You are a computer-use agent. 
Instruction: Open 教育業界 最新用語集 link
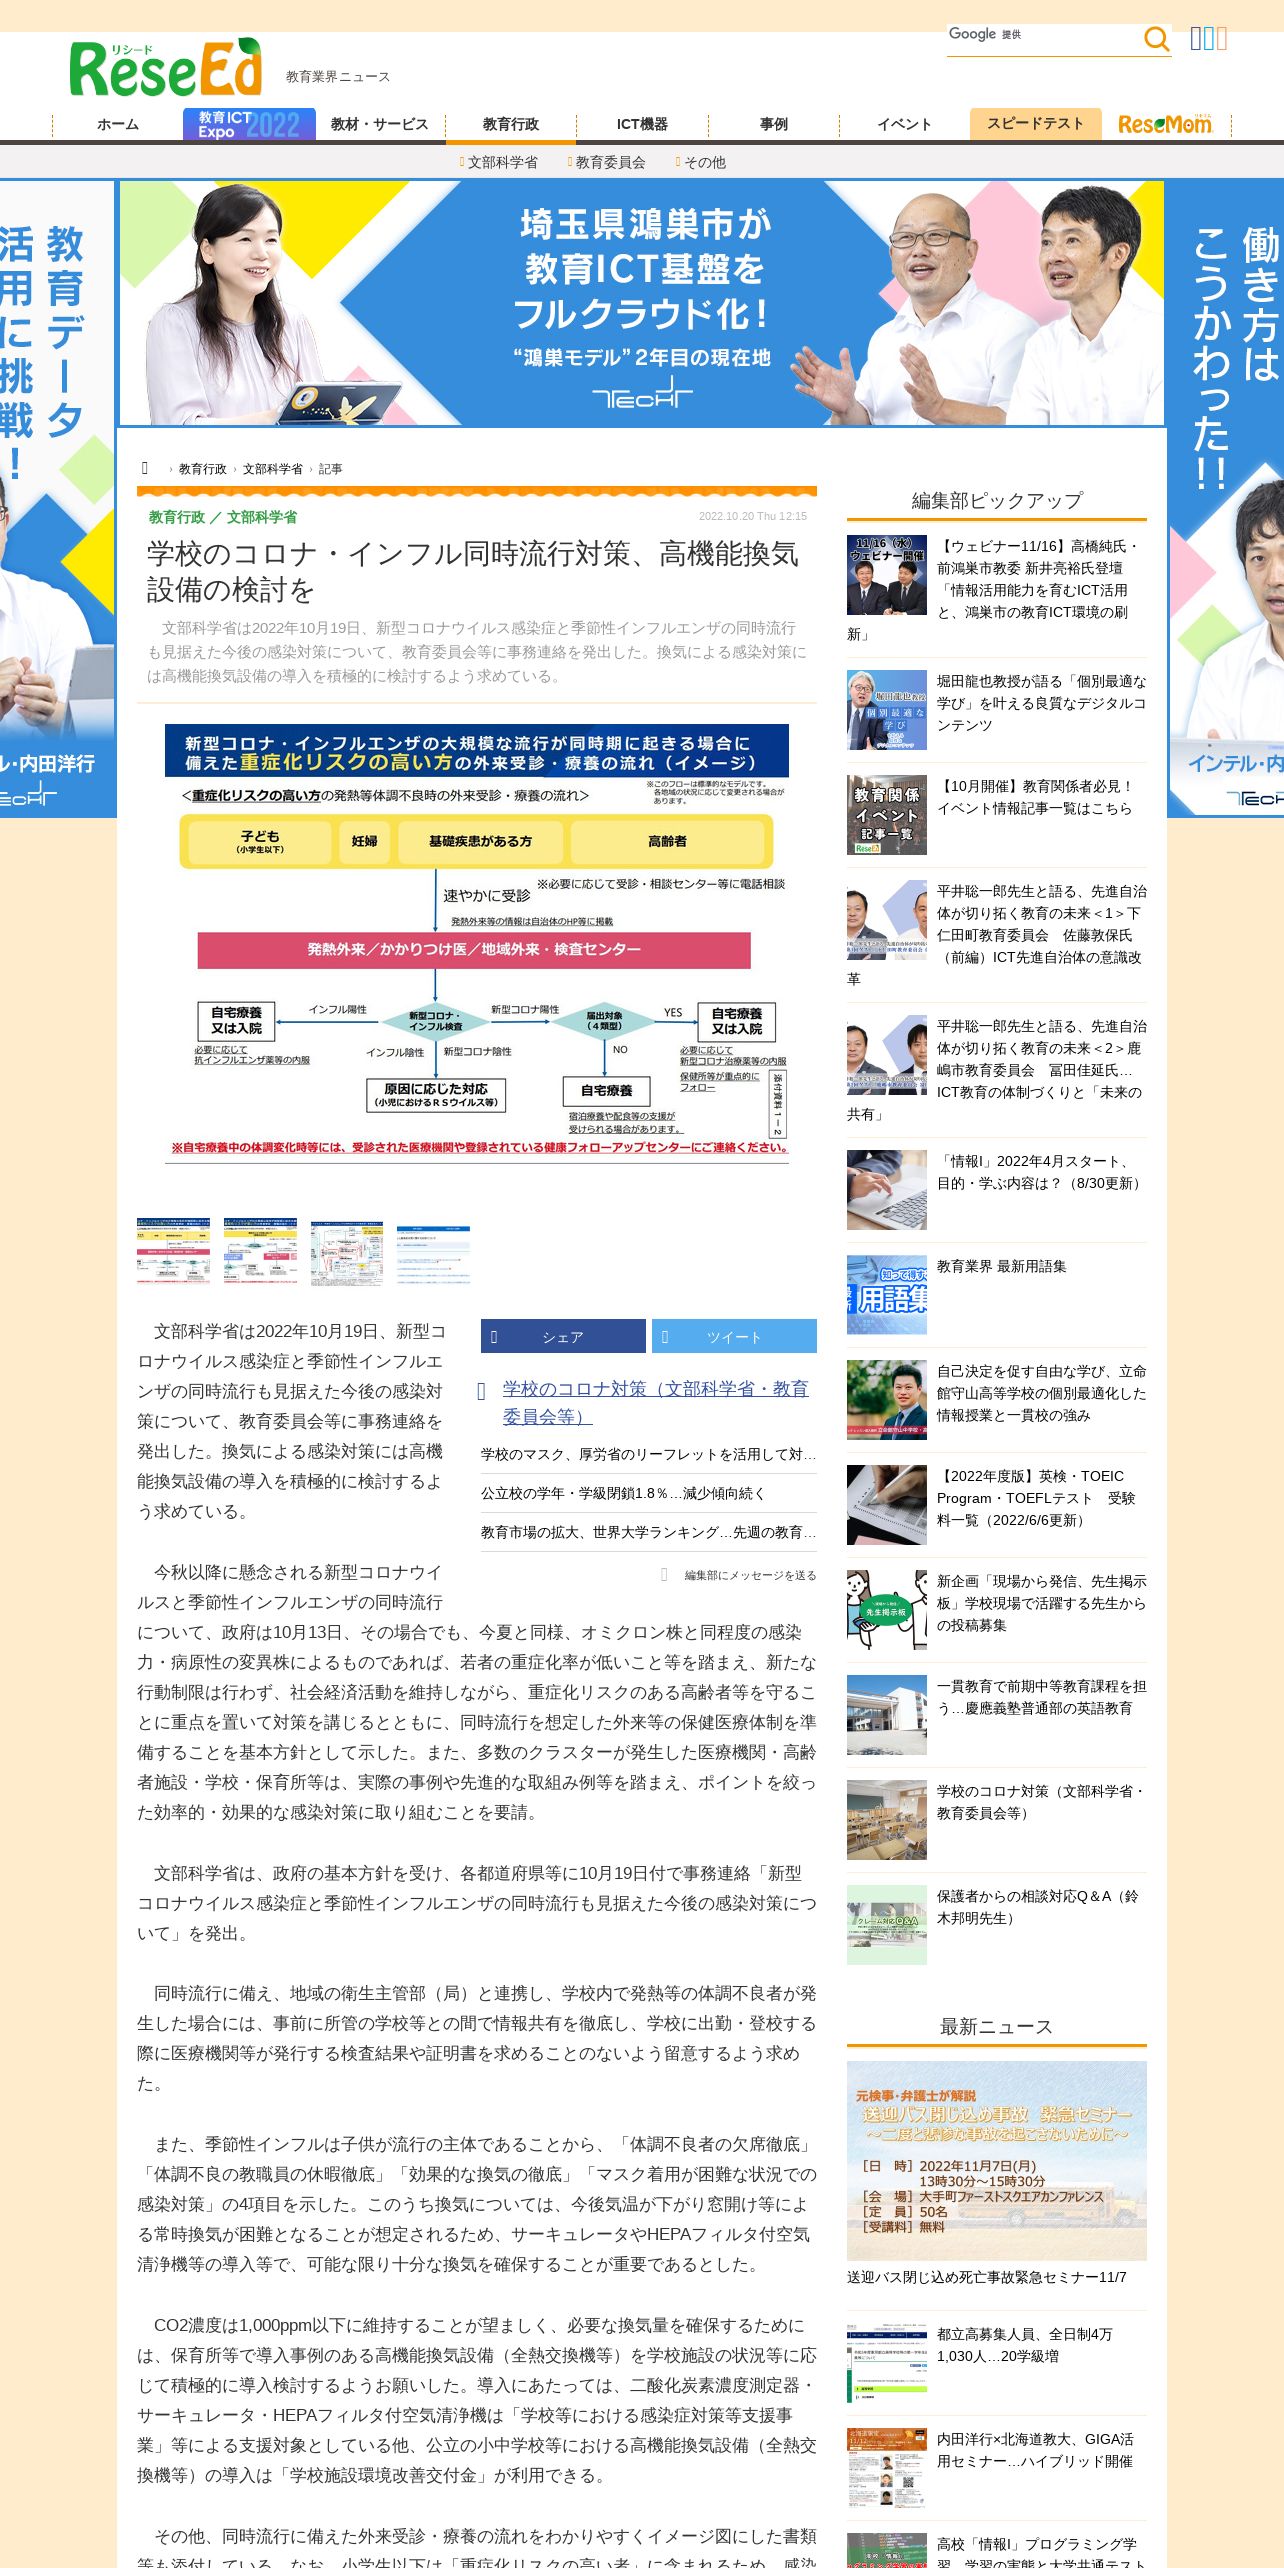click(x=1002, y=1266)
